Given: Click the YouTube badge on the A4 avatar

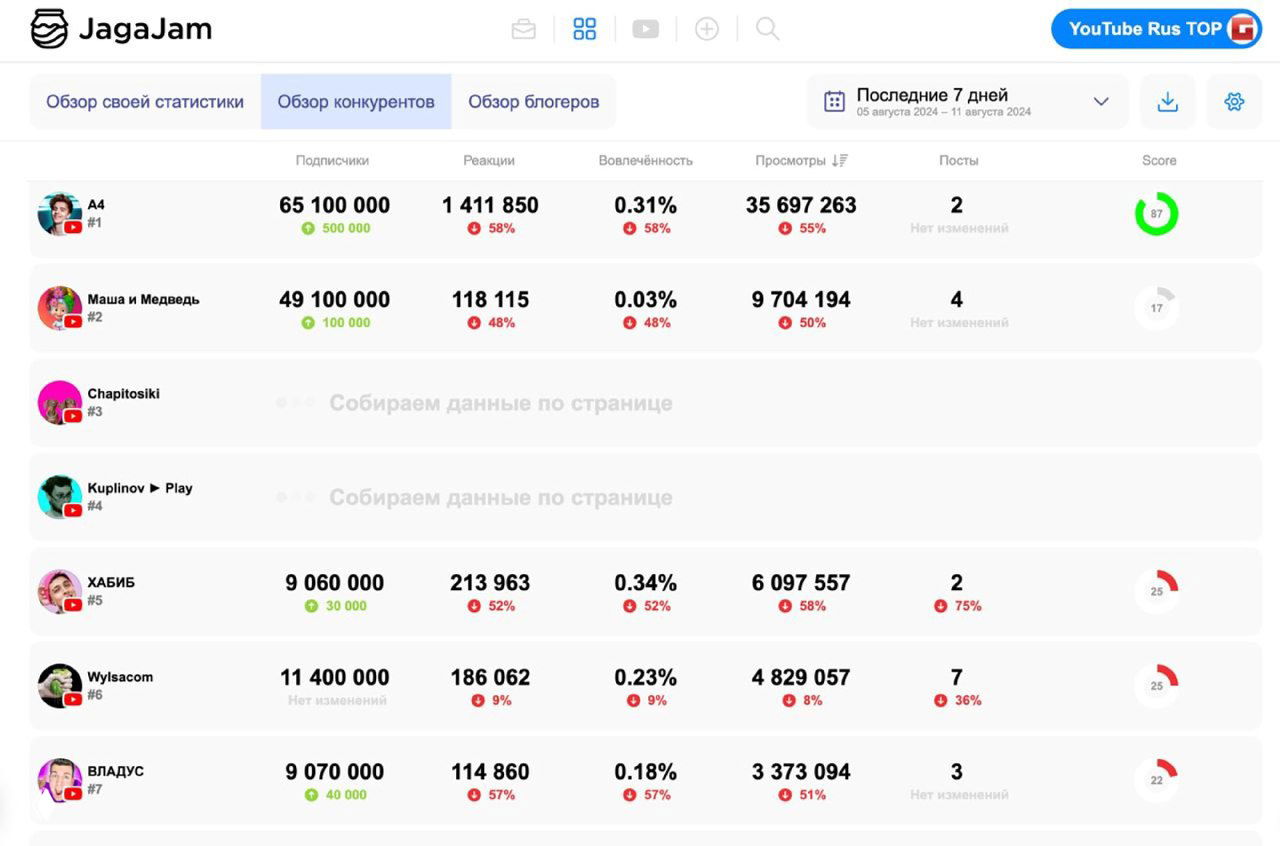Looking at the screenshot, I should click(x=72, y=227).
